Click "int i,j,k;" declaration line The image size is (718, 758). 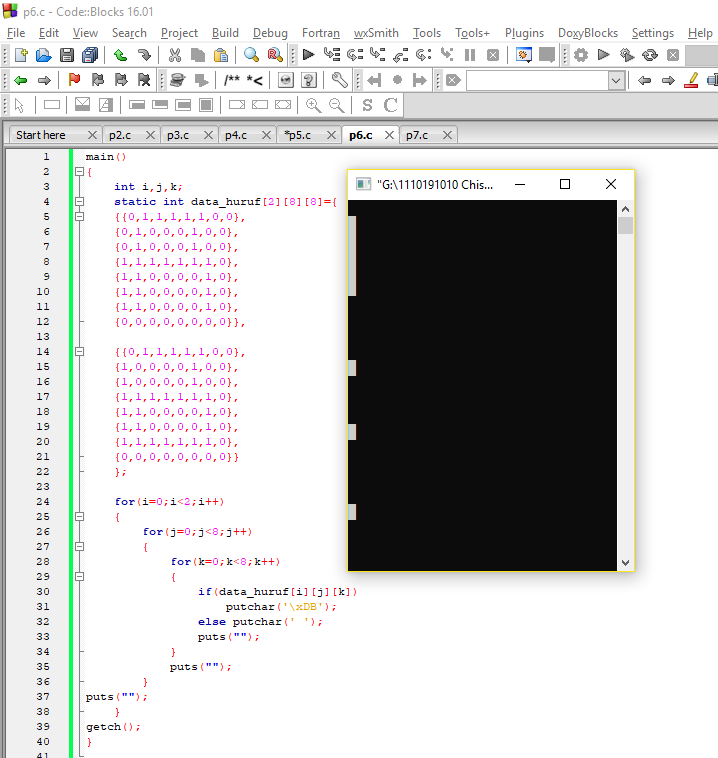point(148,187)
